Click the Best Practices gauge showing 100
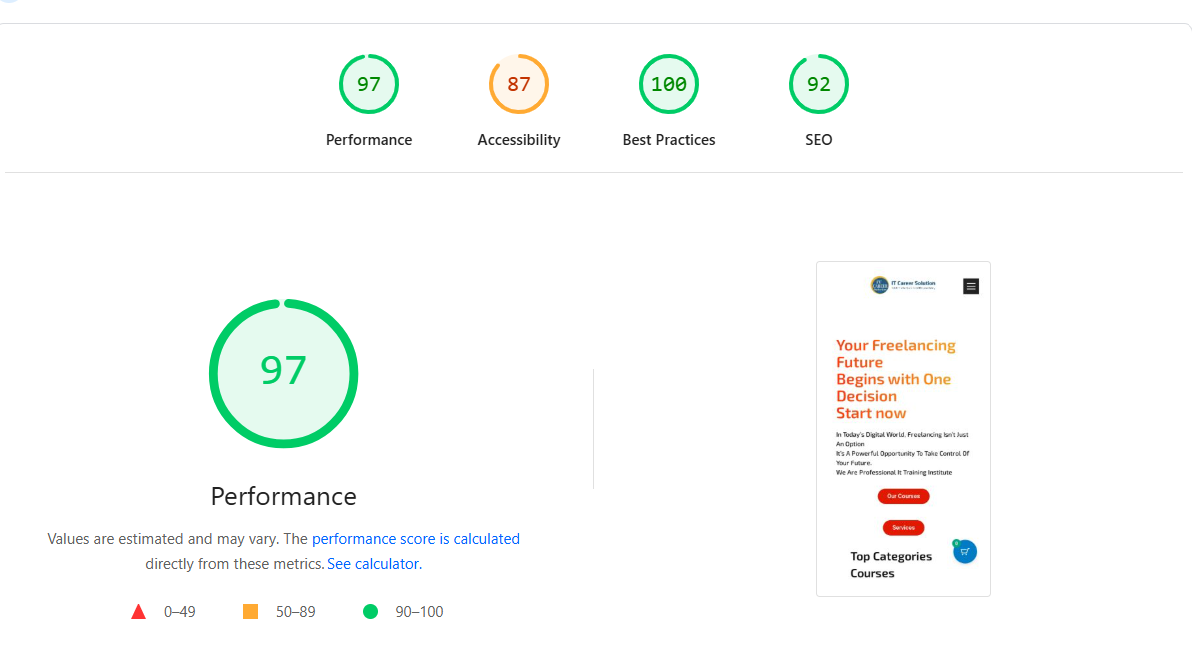This screenshot has height=652, width=1192. (x=669, y=84)
